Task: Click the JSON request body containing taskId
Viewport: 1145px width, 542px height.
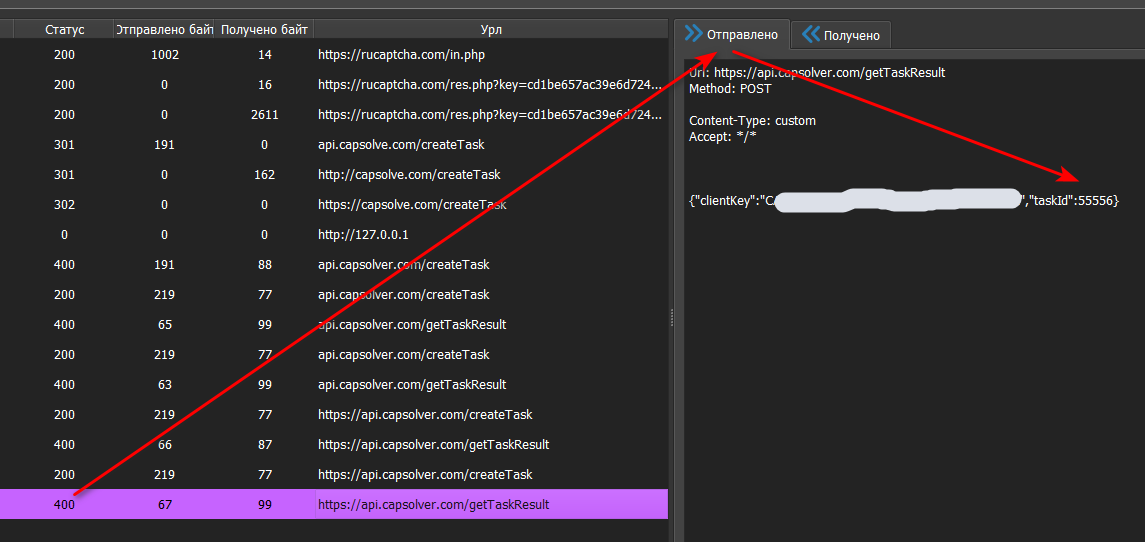Action: 903,201
